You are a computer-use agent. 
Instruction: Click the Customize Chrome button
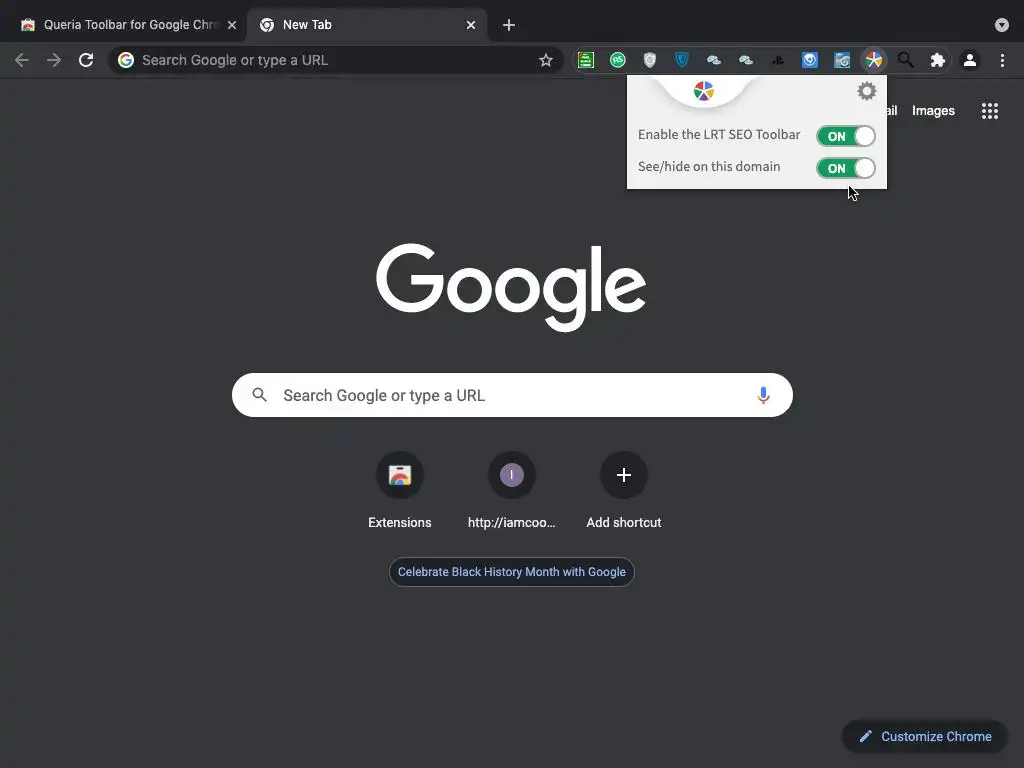pos(925,736)
